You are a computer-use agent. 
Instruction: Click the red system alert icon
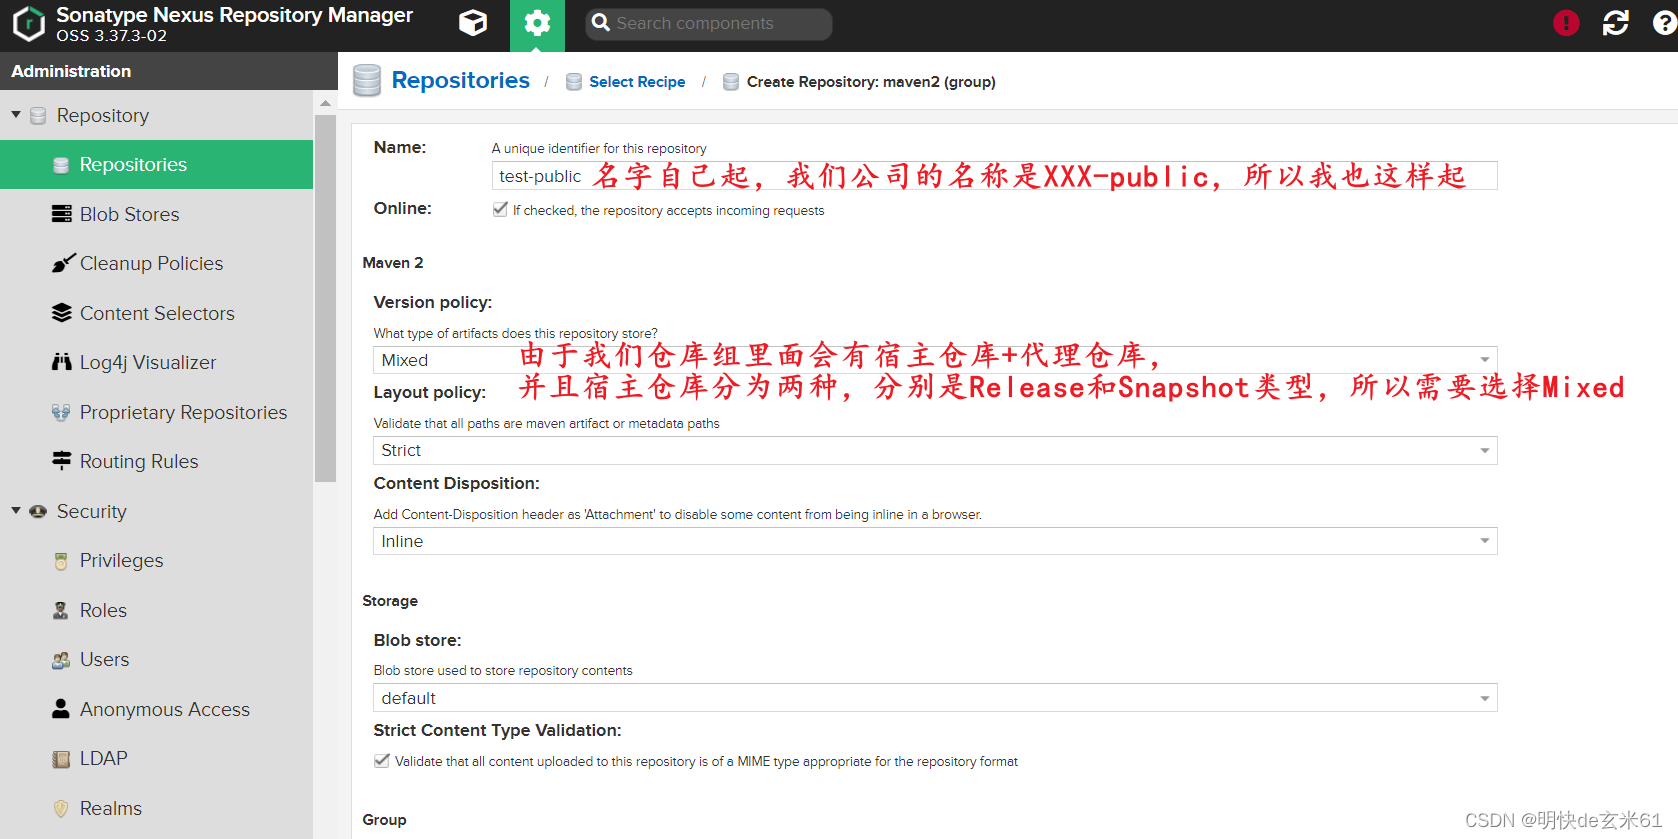pyautogui.click(x=1566, y=23)
